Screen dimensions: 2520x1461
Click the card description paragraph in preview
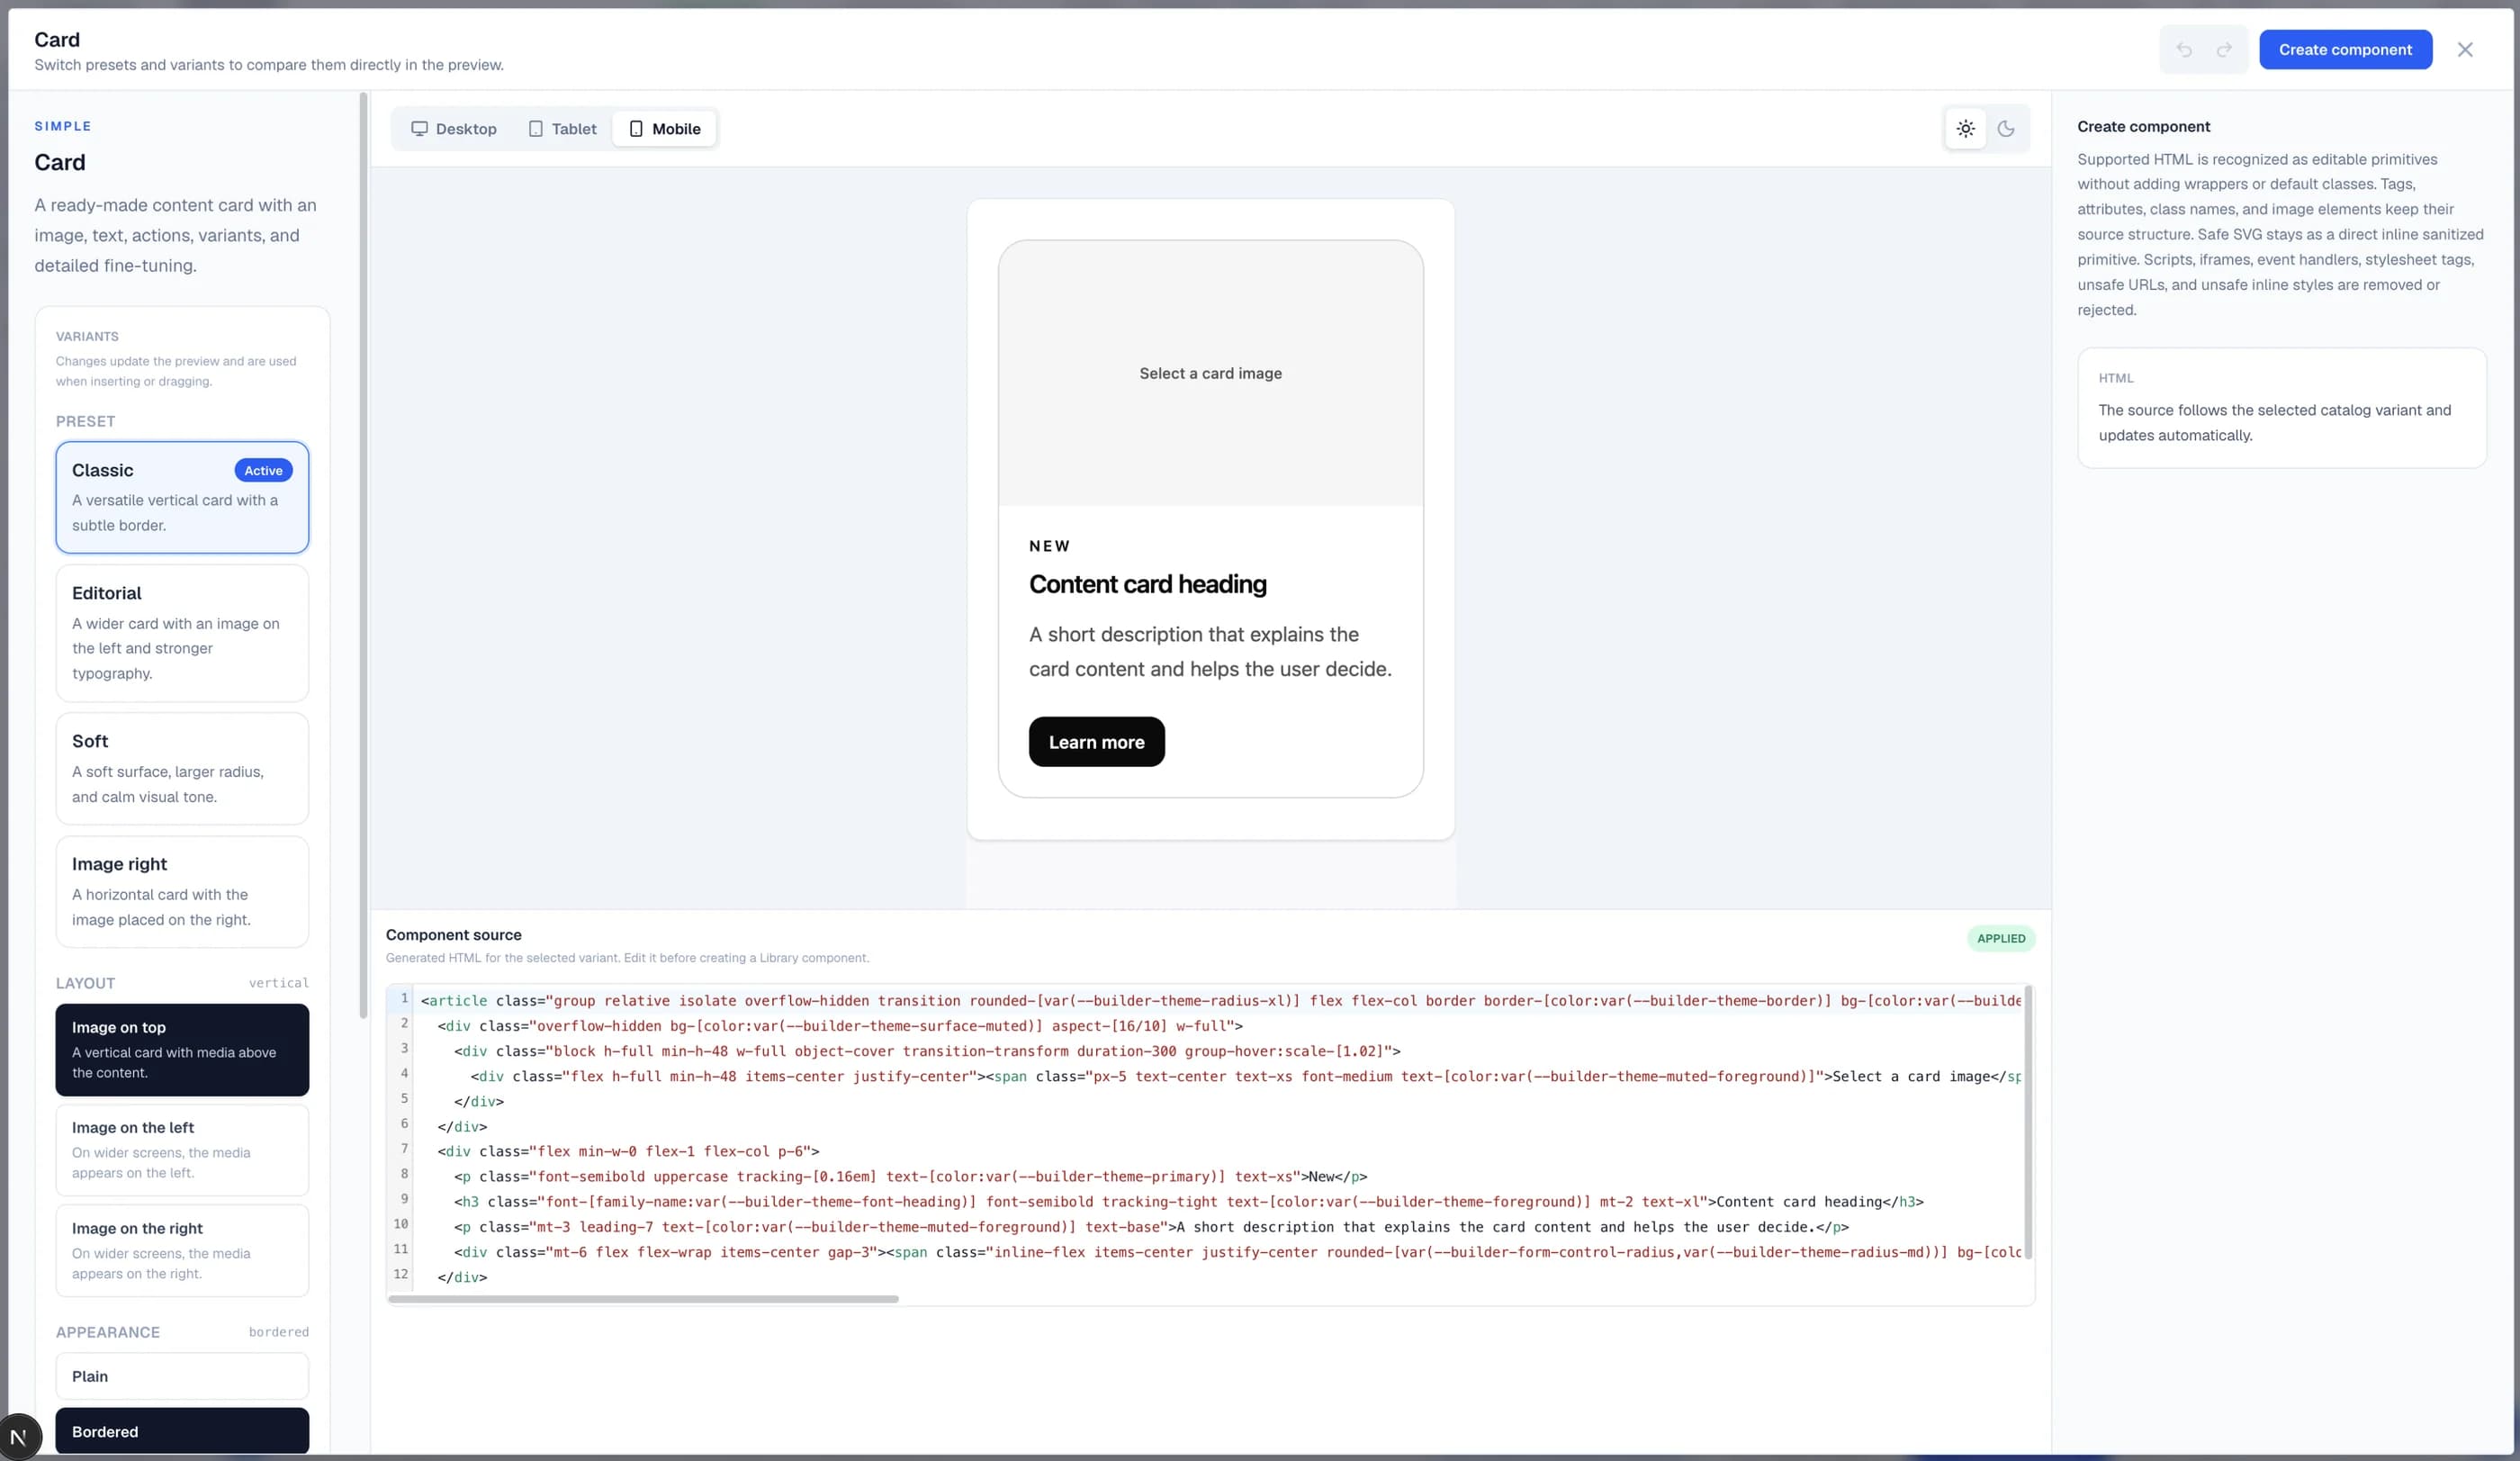tap(1210, 651)
